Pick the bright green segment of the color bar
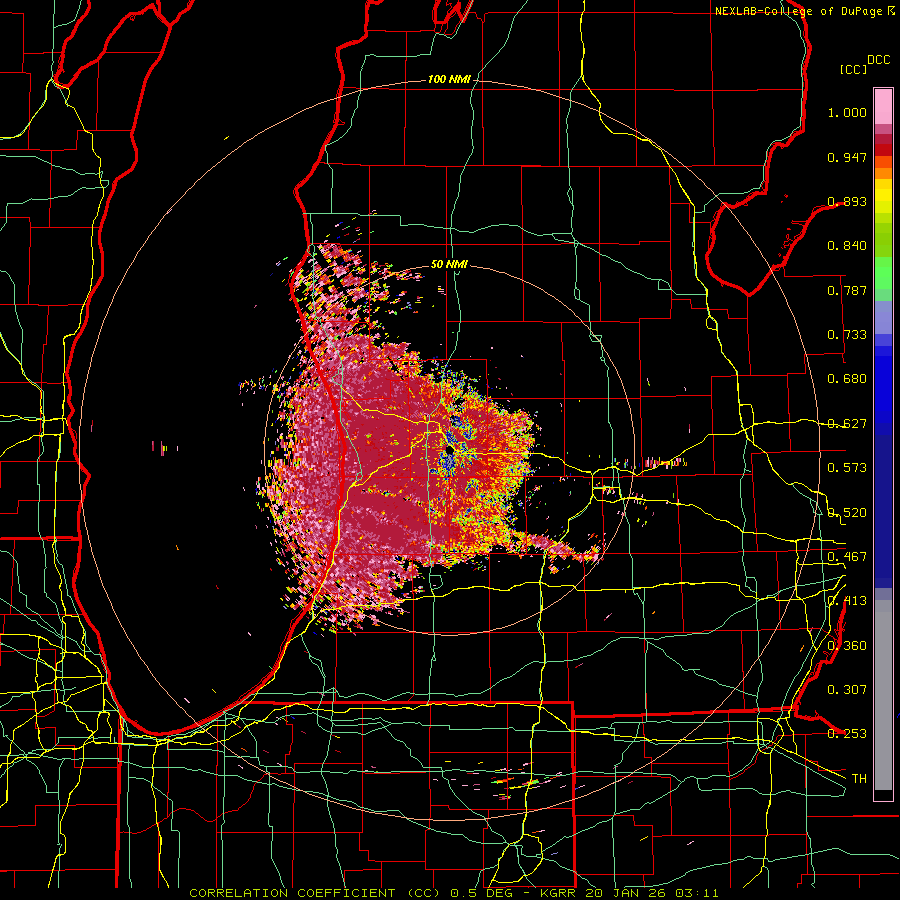900x900 pixels. click(883, 273)
